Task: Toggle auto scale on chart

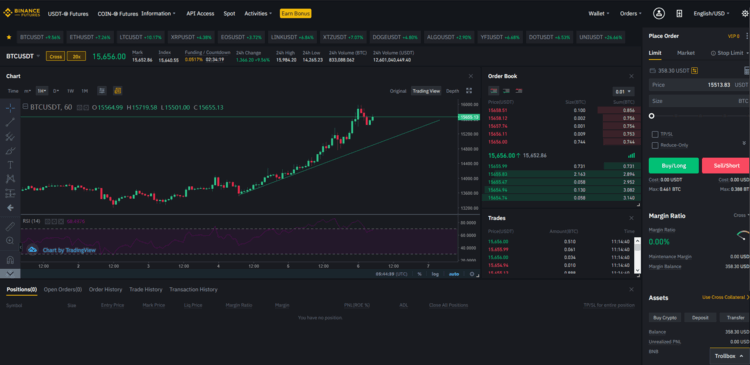Action: 453,274
